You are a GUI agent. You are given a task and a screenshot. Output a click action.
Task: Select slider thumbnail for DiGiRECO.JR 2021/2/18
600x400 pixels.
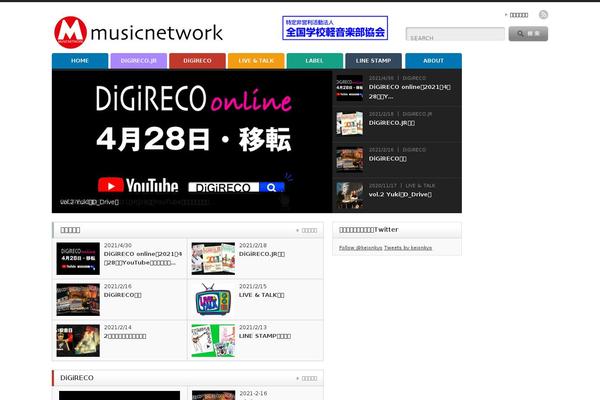tap(349, 124)
